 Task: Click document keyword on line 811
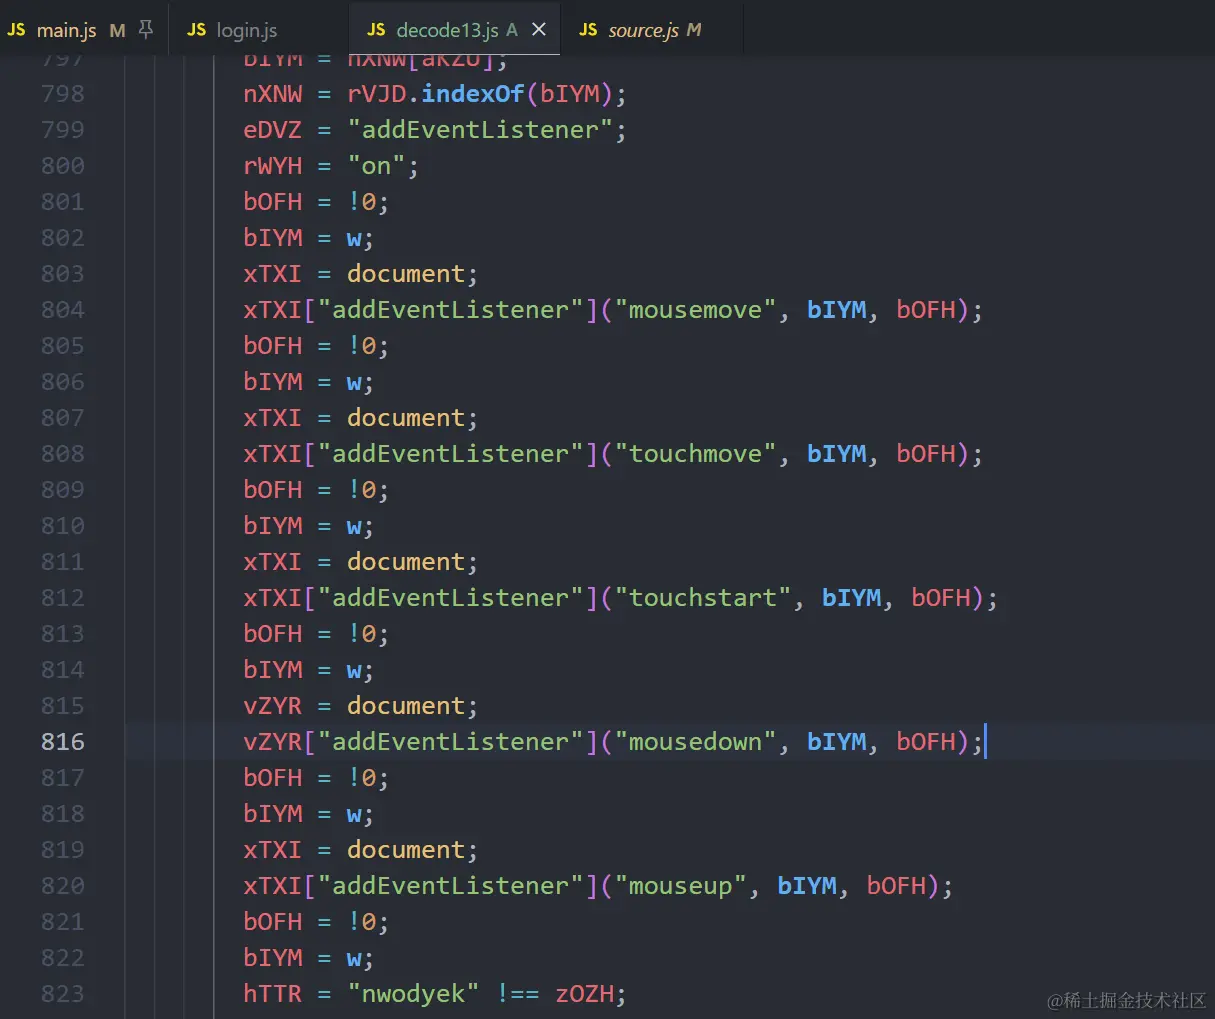[406, 562]
